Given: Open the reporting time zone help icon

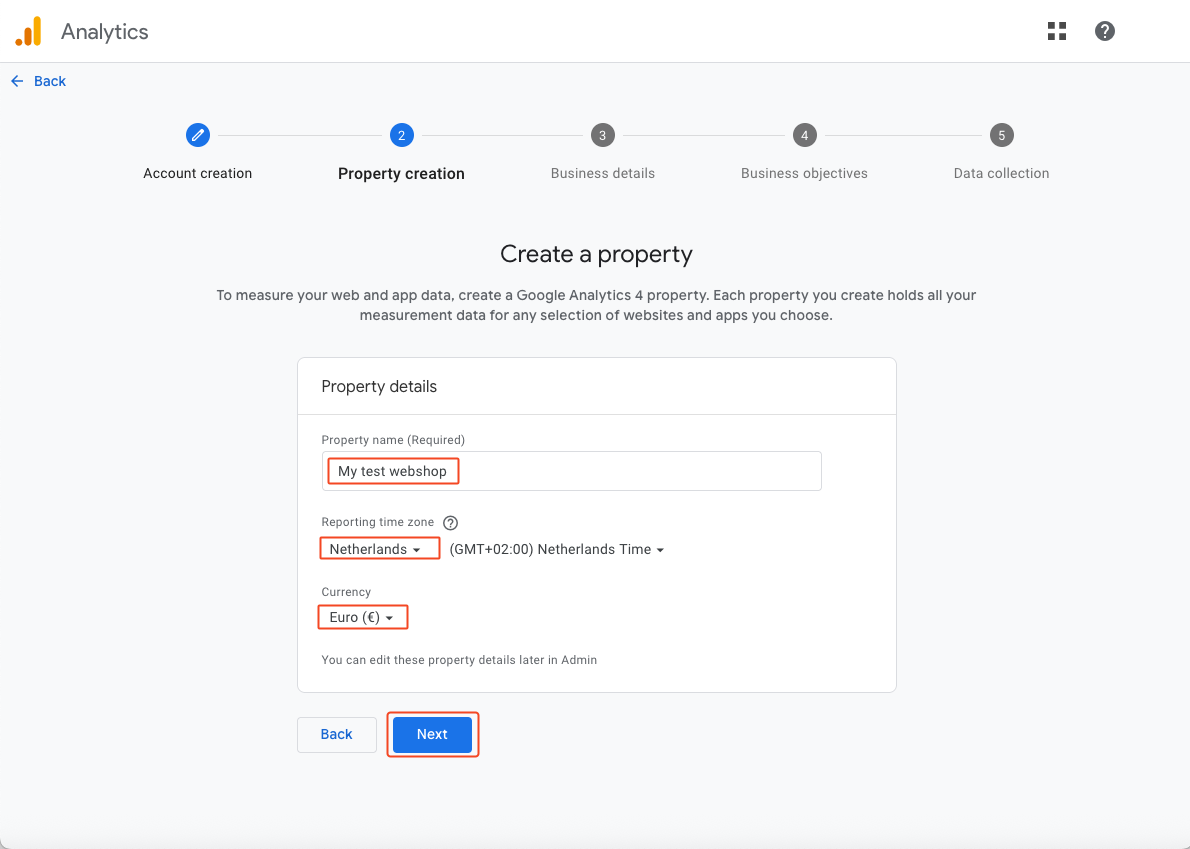Looking at the screenshot, I should [x=450, y=523].
